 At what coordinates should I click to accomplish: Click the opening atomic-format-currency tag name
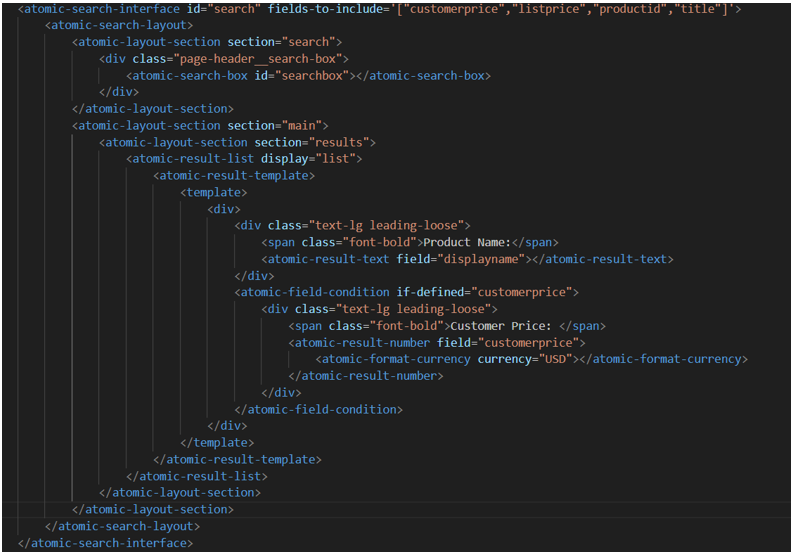coord(396,359)
